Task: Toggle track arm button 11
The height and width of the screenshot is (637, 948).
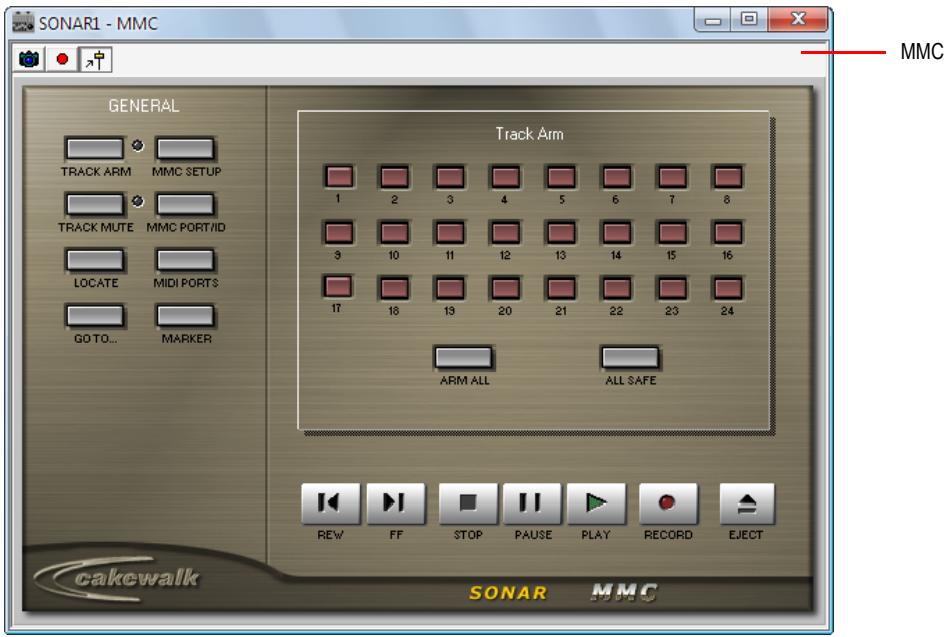Action: click(450, 233)
